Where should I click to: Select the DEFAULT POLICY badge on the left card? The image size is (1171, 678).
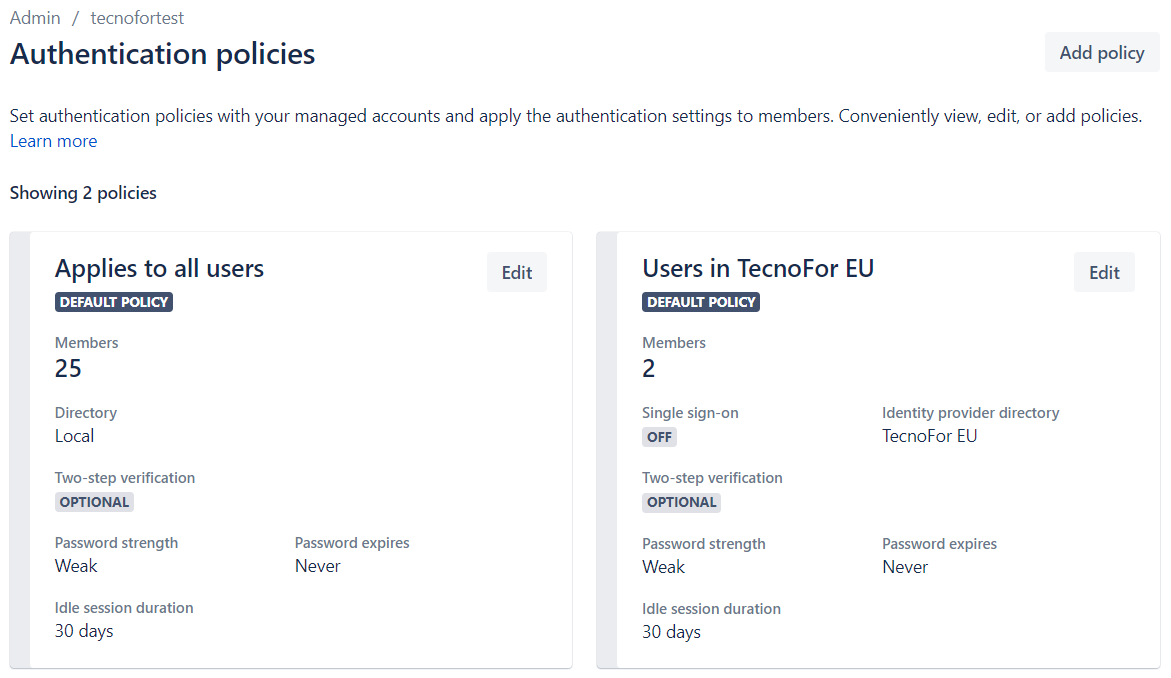pyautogui.click(x=113, y=301)
